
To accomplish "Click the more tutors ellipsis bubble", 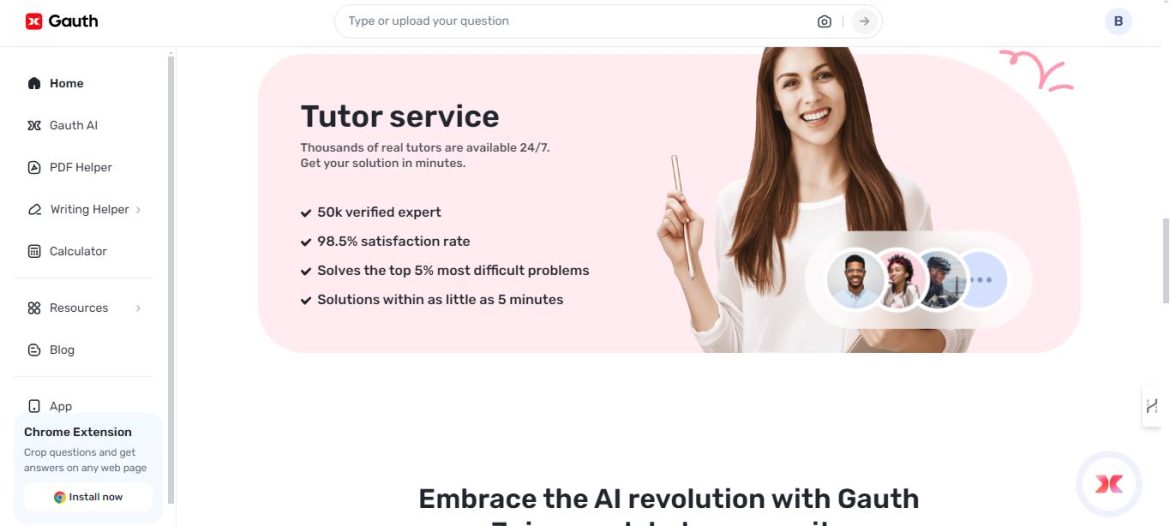I will click(982, 280).
